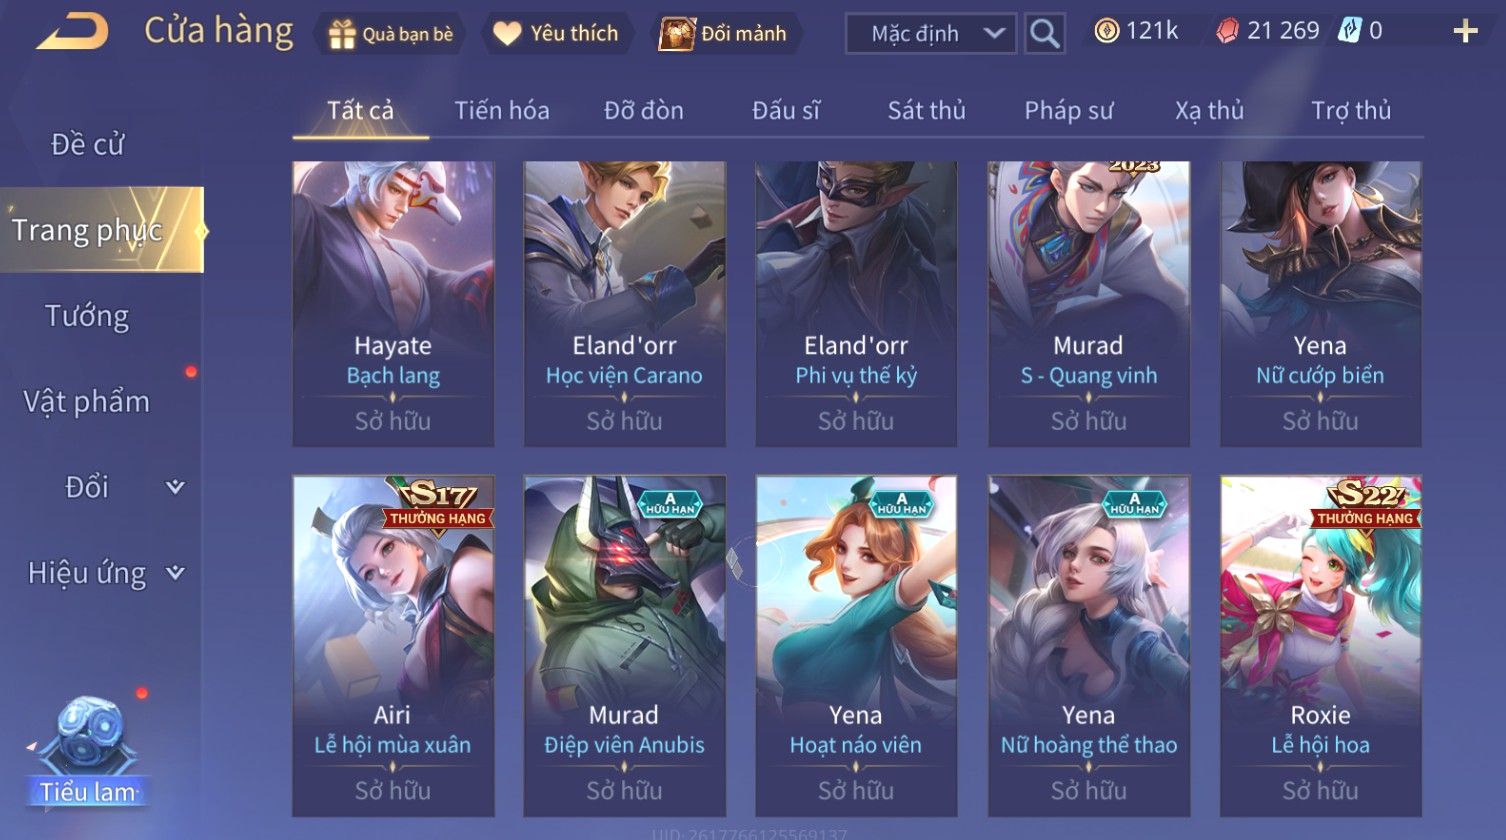The image size is (1506, 840).
Task: Open the Yêu thích heart button
Action: [x=556, y=34]
